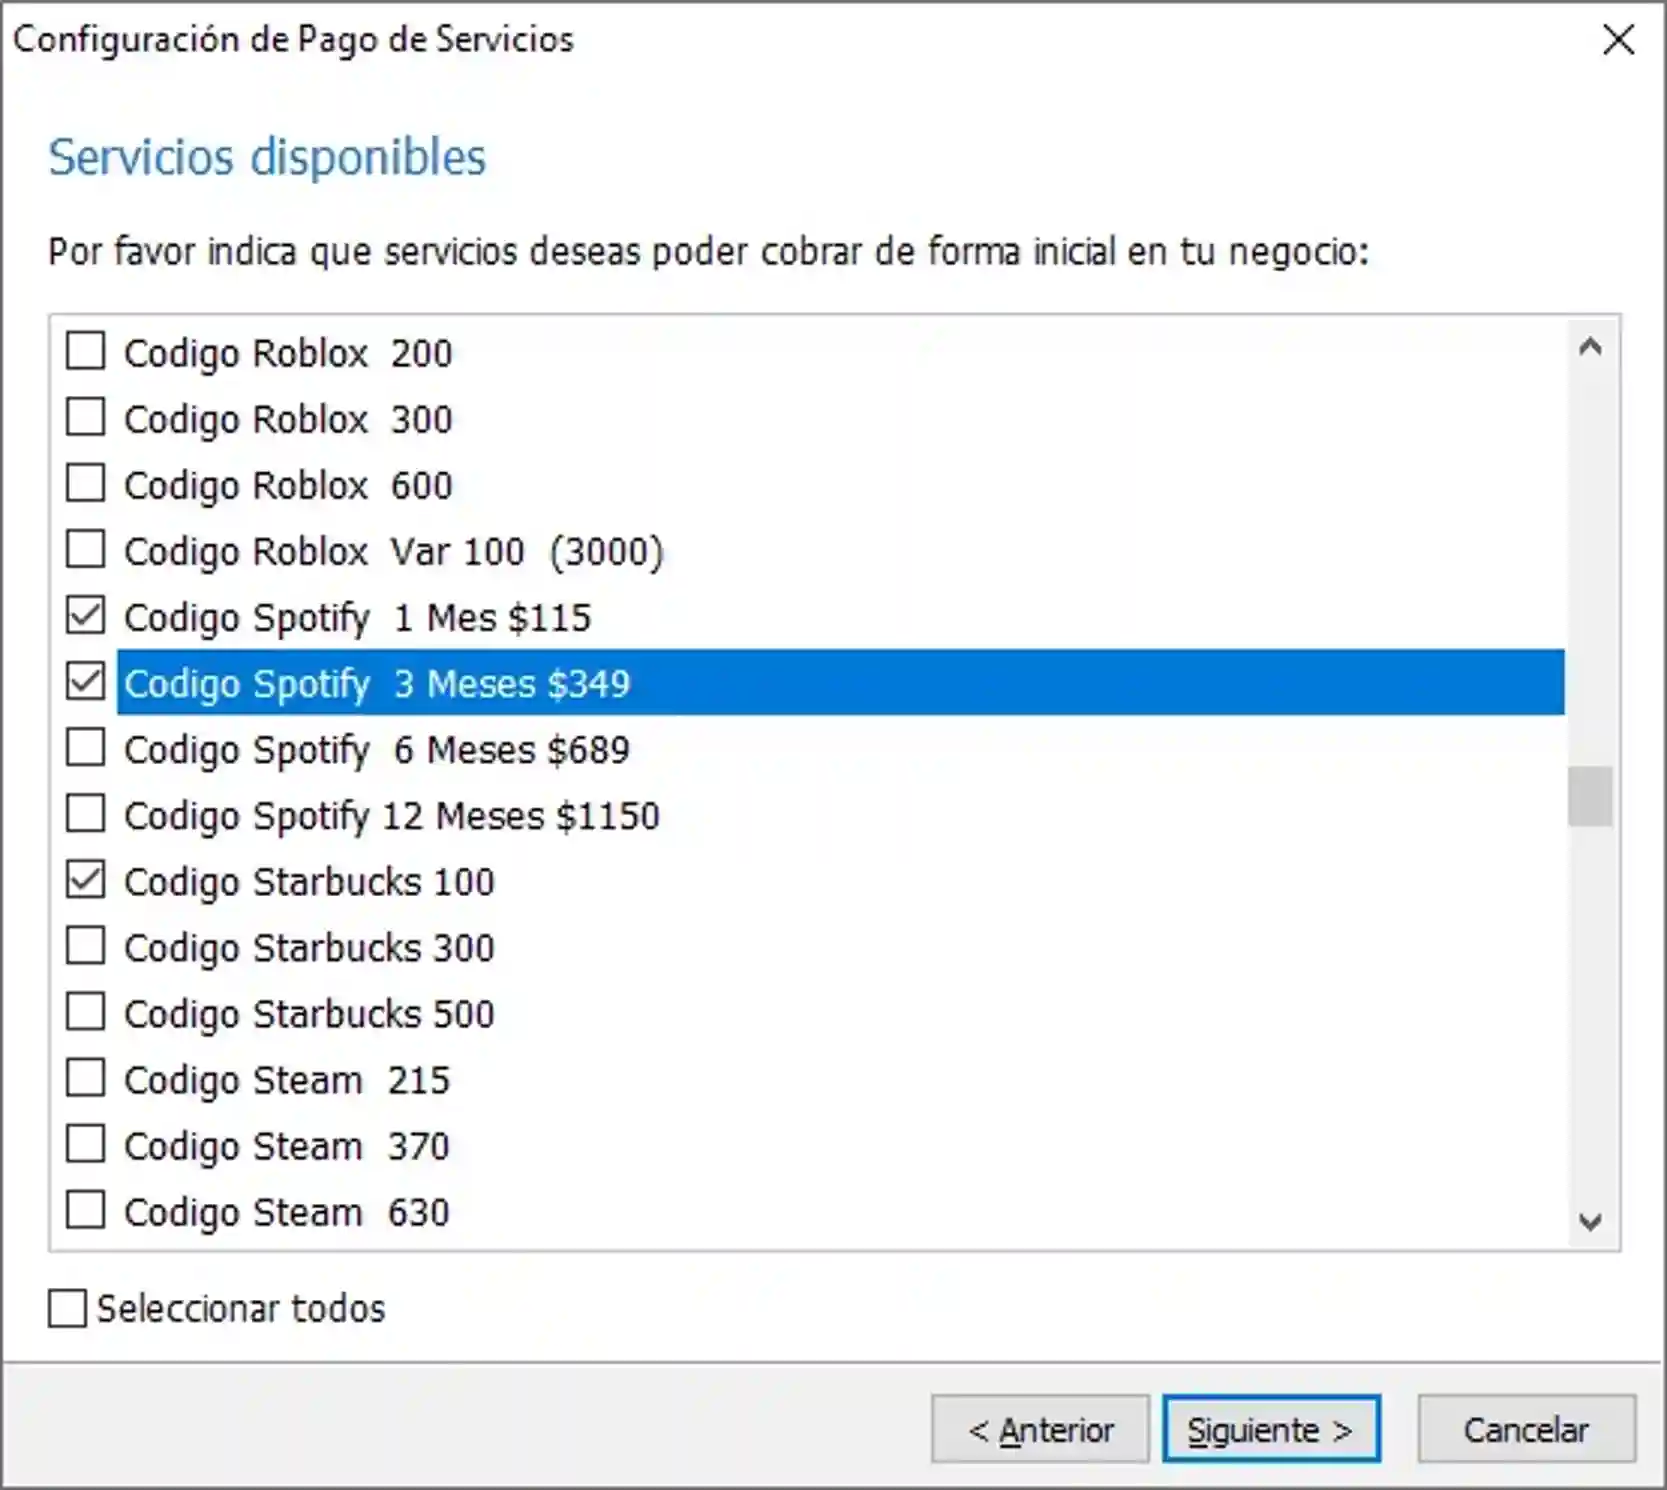Tick Codigo Spotify 12 Meses $1150 checkbox
Image resolution: width=1667 pixels, height=1490 pixels.
[x=85, y=814]
